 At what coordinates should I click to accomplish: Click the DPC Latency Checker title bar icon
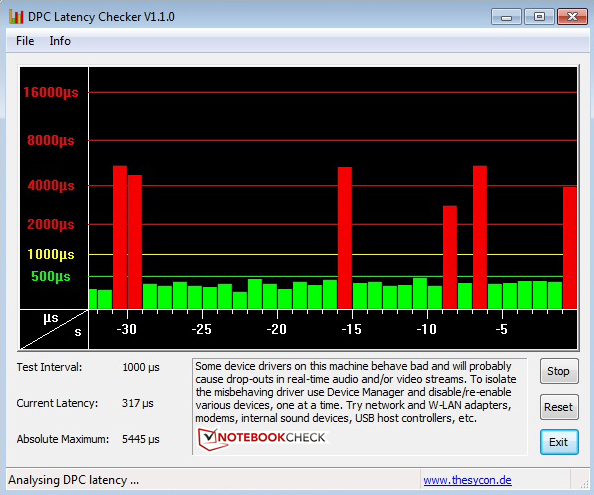[16, 17]
